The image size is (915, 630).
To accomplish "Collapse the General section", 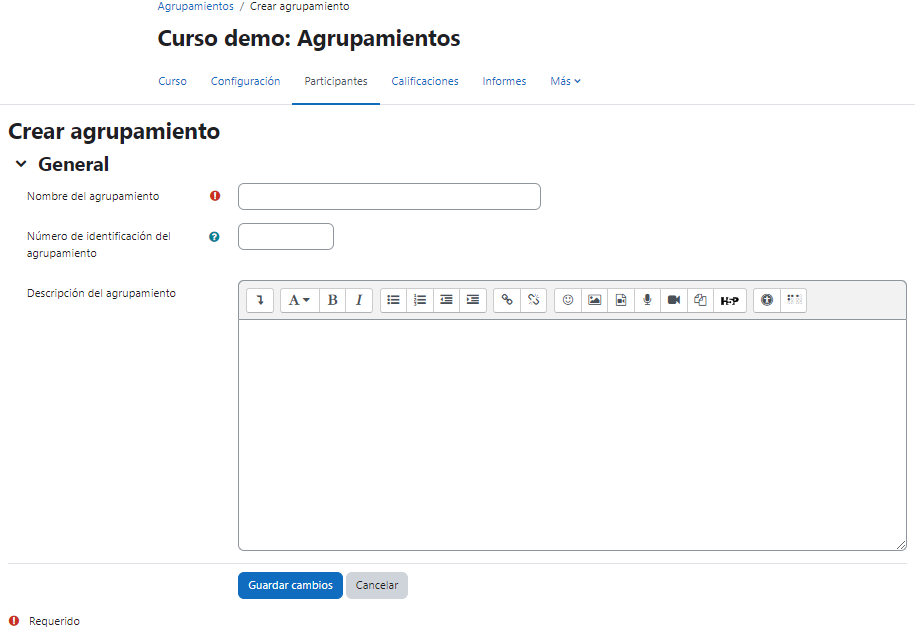I will [x=20, y=163].
